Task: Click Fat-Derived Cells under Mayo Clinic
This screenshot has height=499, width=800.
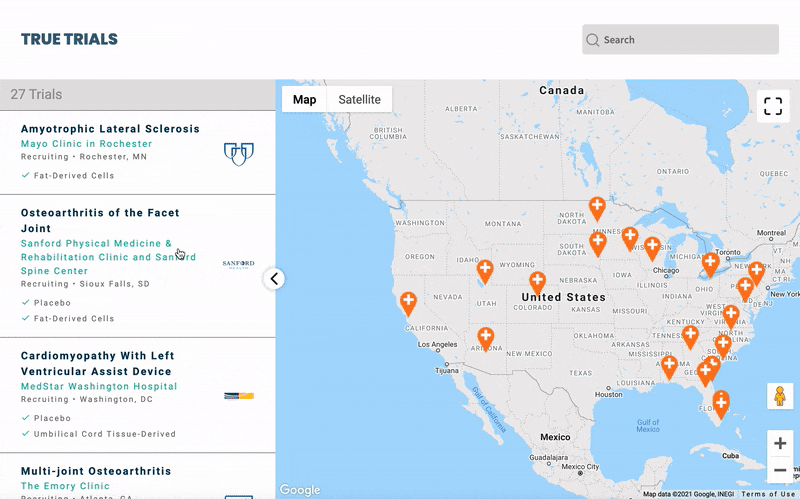Action: coord(73,176)
